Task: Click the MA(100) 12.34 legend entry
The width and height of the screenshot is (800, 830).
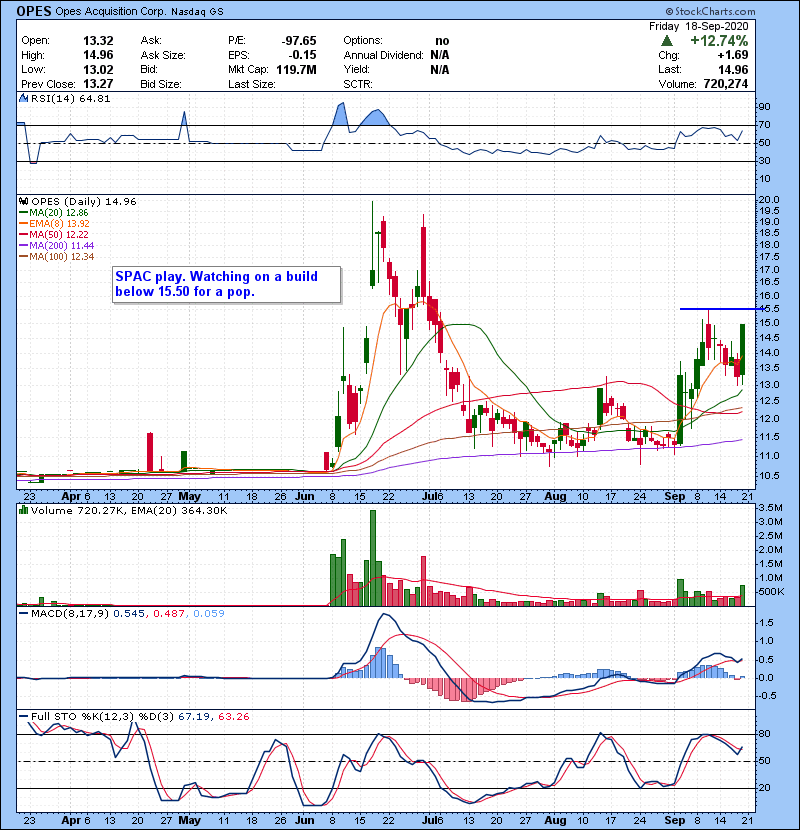Action: pos(57,257)
